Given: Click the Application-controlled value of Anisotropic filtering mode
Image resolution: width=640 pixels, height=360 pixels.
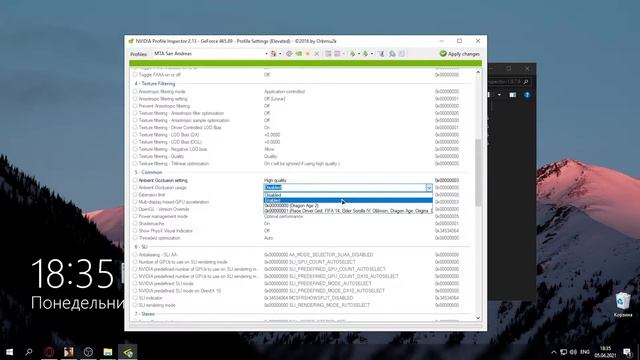Looking at the screenshot, I should [284, 91].
